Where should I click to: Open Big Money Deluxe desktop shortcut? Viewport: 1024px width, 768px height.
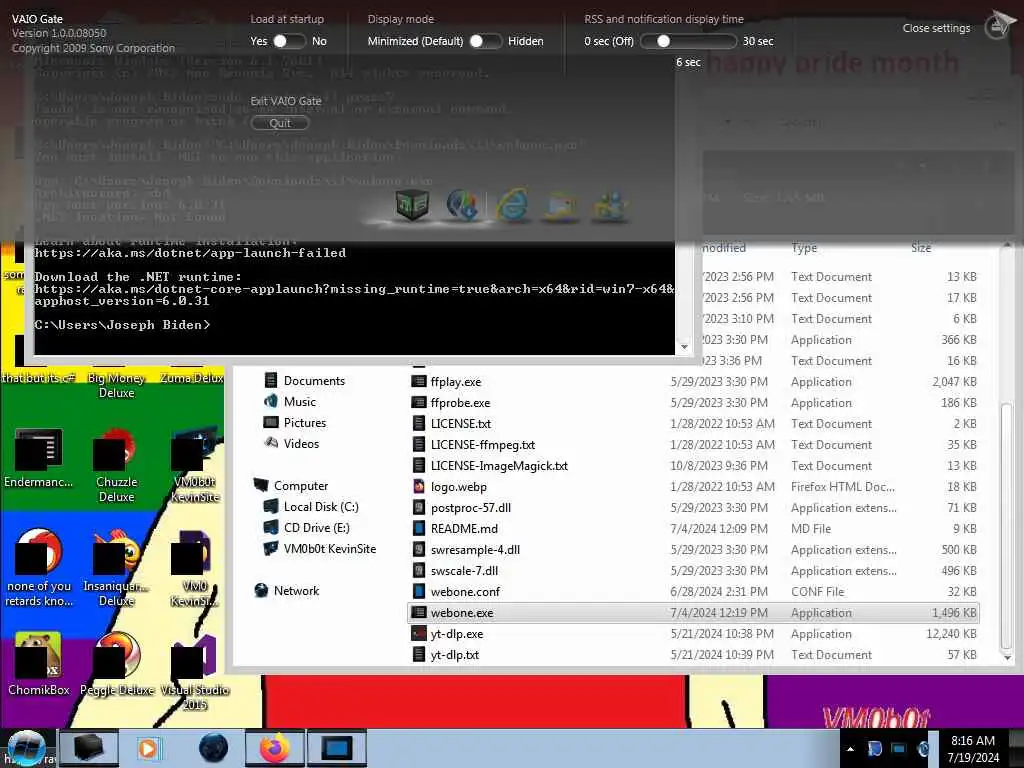(116, 385)
